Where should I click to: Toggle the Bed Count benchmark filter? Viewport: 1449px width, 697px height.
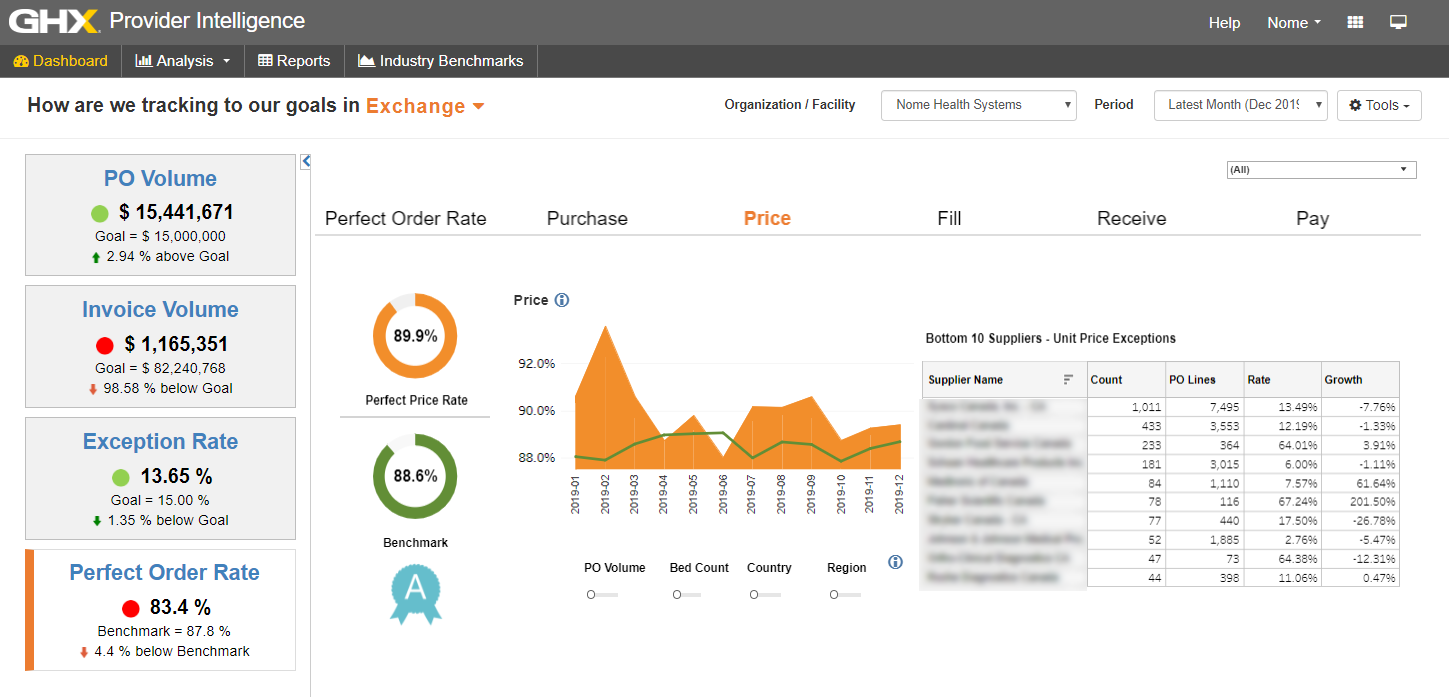point(687,594)
